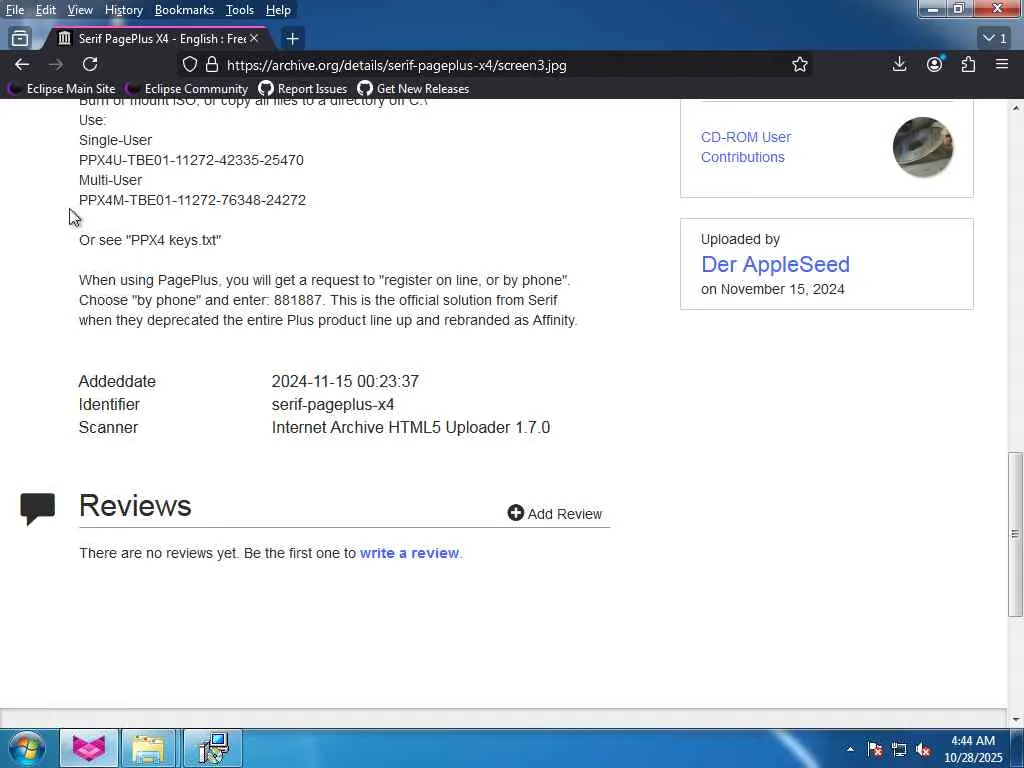Open the Firefox account menu
Screen dimensions: 1024x768
935,65
